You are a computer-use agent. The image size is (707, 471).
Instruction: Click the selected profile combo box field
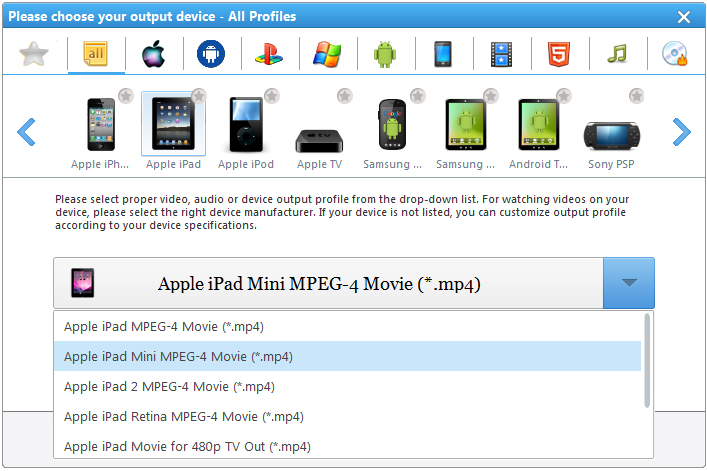tap(328, 283)
